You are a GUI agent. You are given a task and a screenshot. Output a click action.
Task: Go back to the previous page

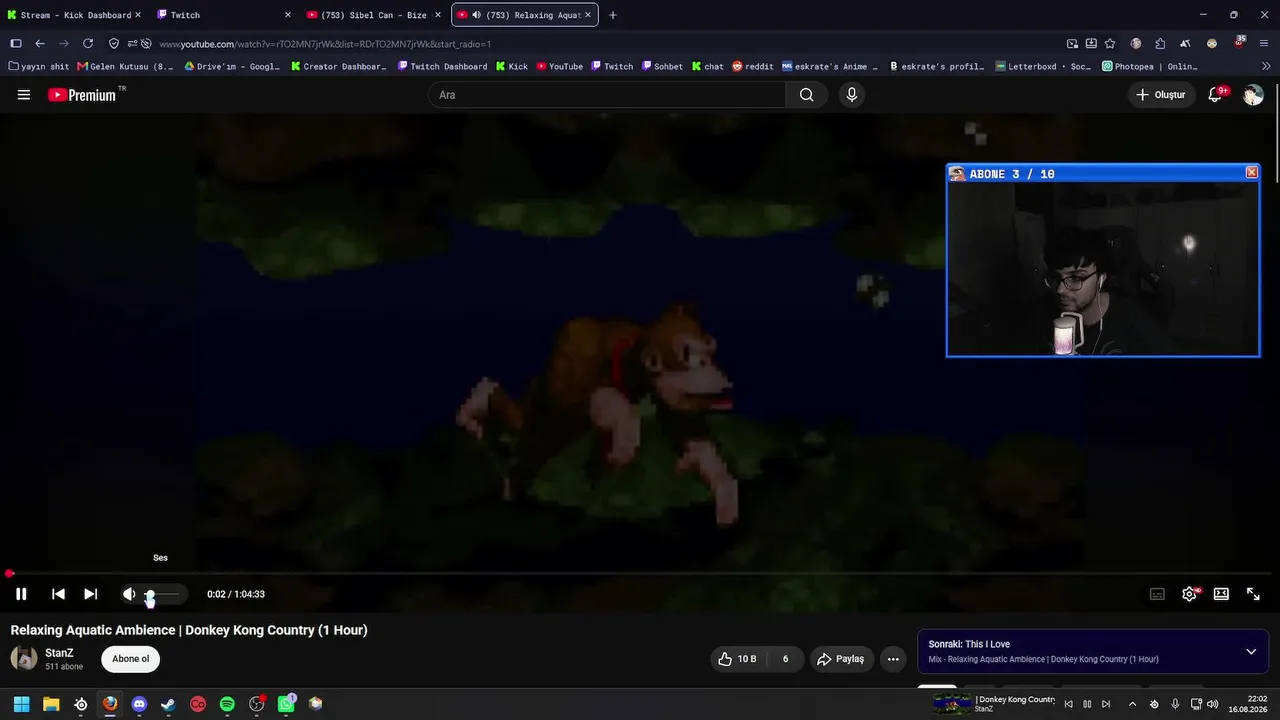click(40, 44)
